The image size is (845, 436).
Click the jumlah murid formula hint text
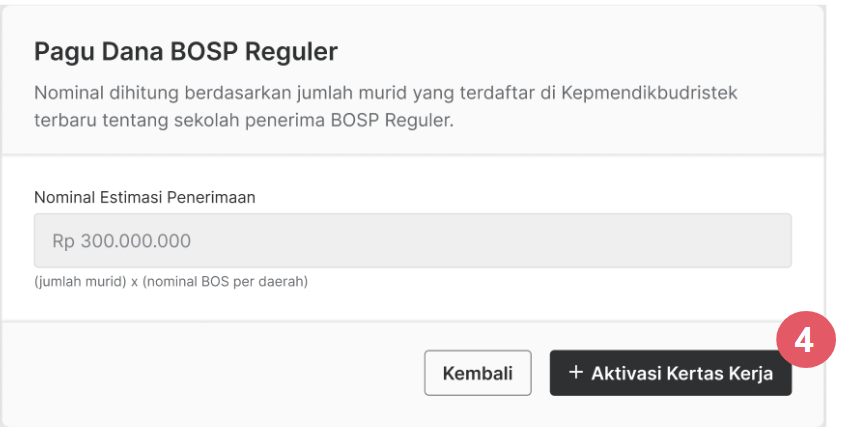[171, 282]
